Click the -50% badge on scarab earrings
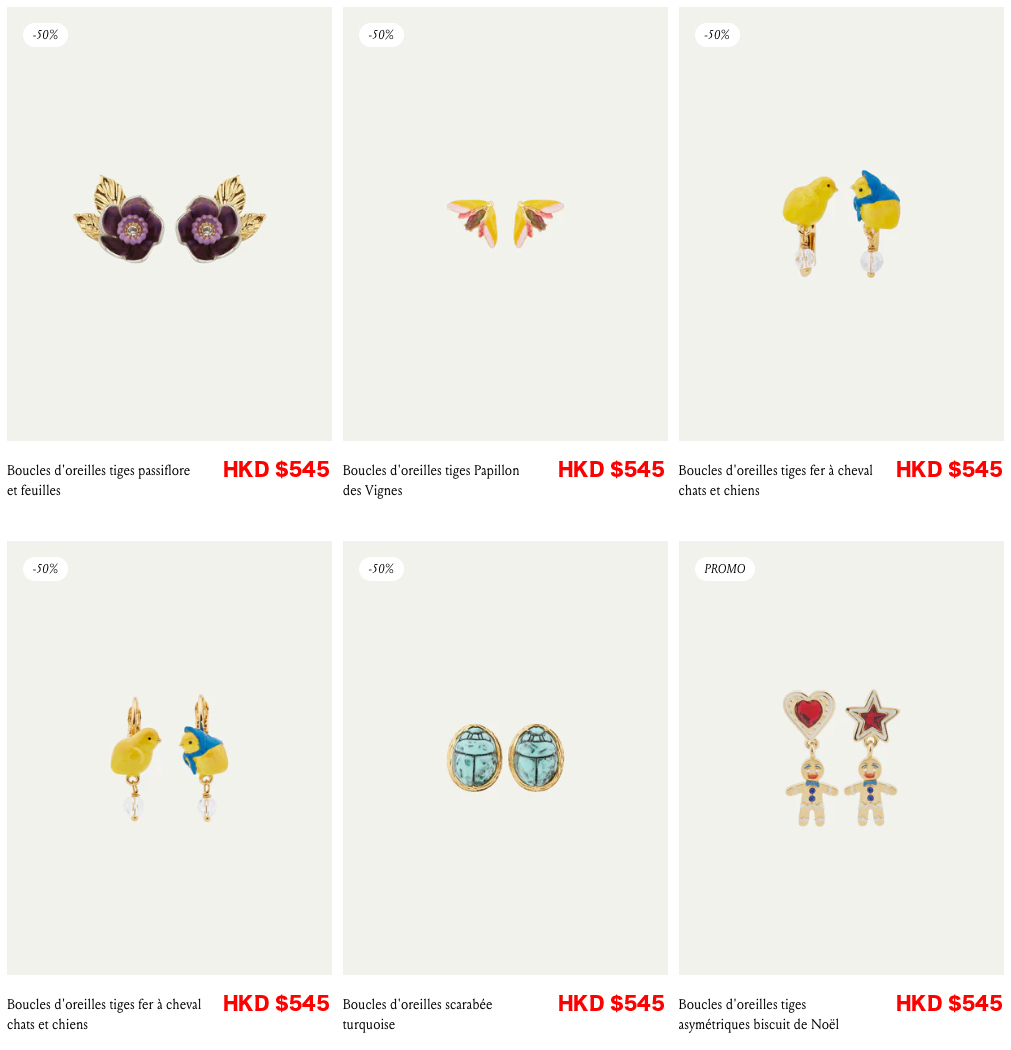 [382, 569]
